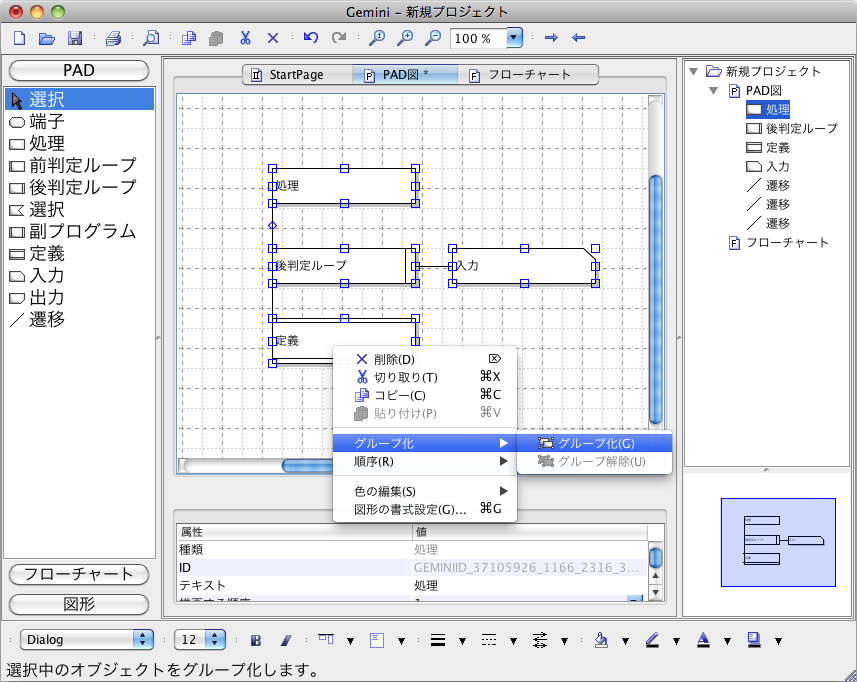Select the 前判定ループ shape tool

[80, 165]
